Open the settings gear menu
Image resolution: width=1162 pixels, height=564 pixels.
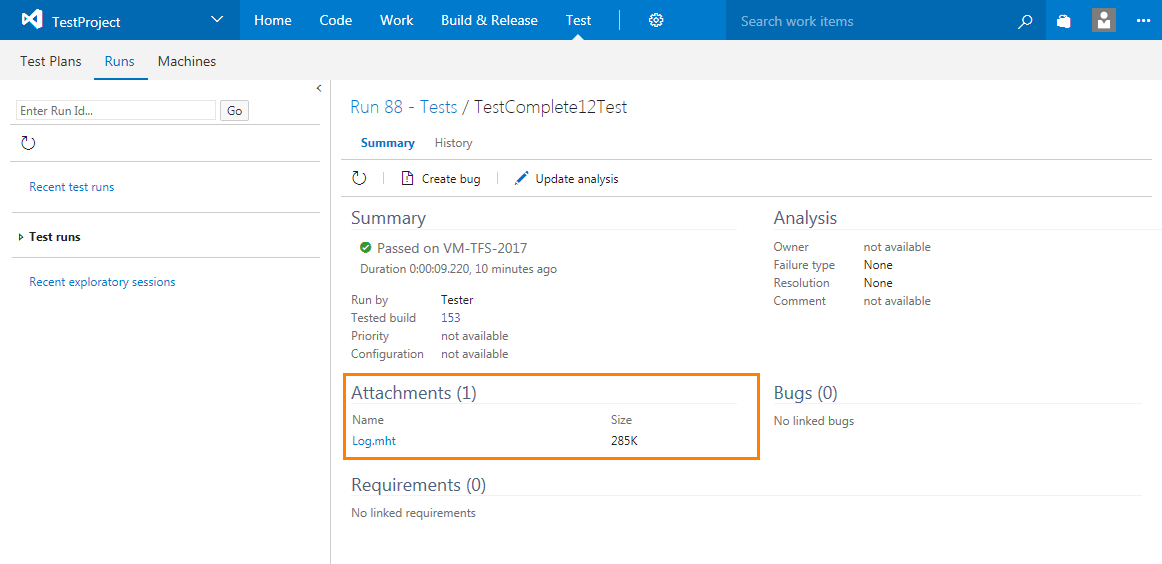(x=656, y=20)
